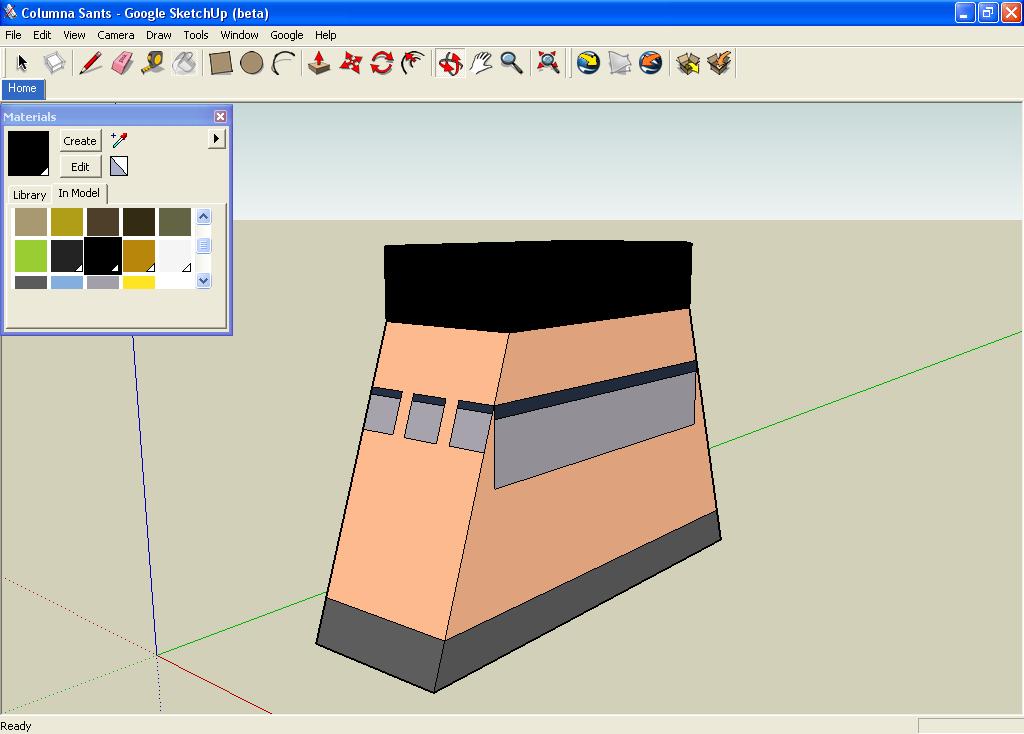Switch to the Library tab
Viewport: 1024px width, 734px height.
(29, 195)
